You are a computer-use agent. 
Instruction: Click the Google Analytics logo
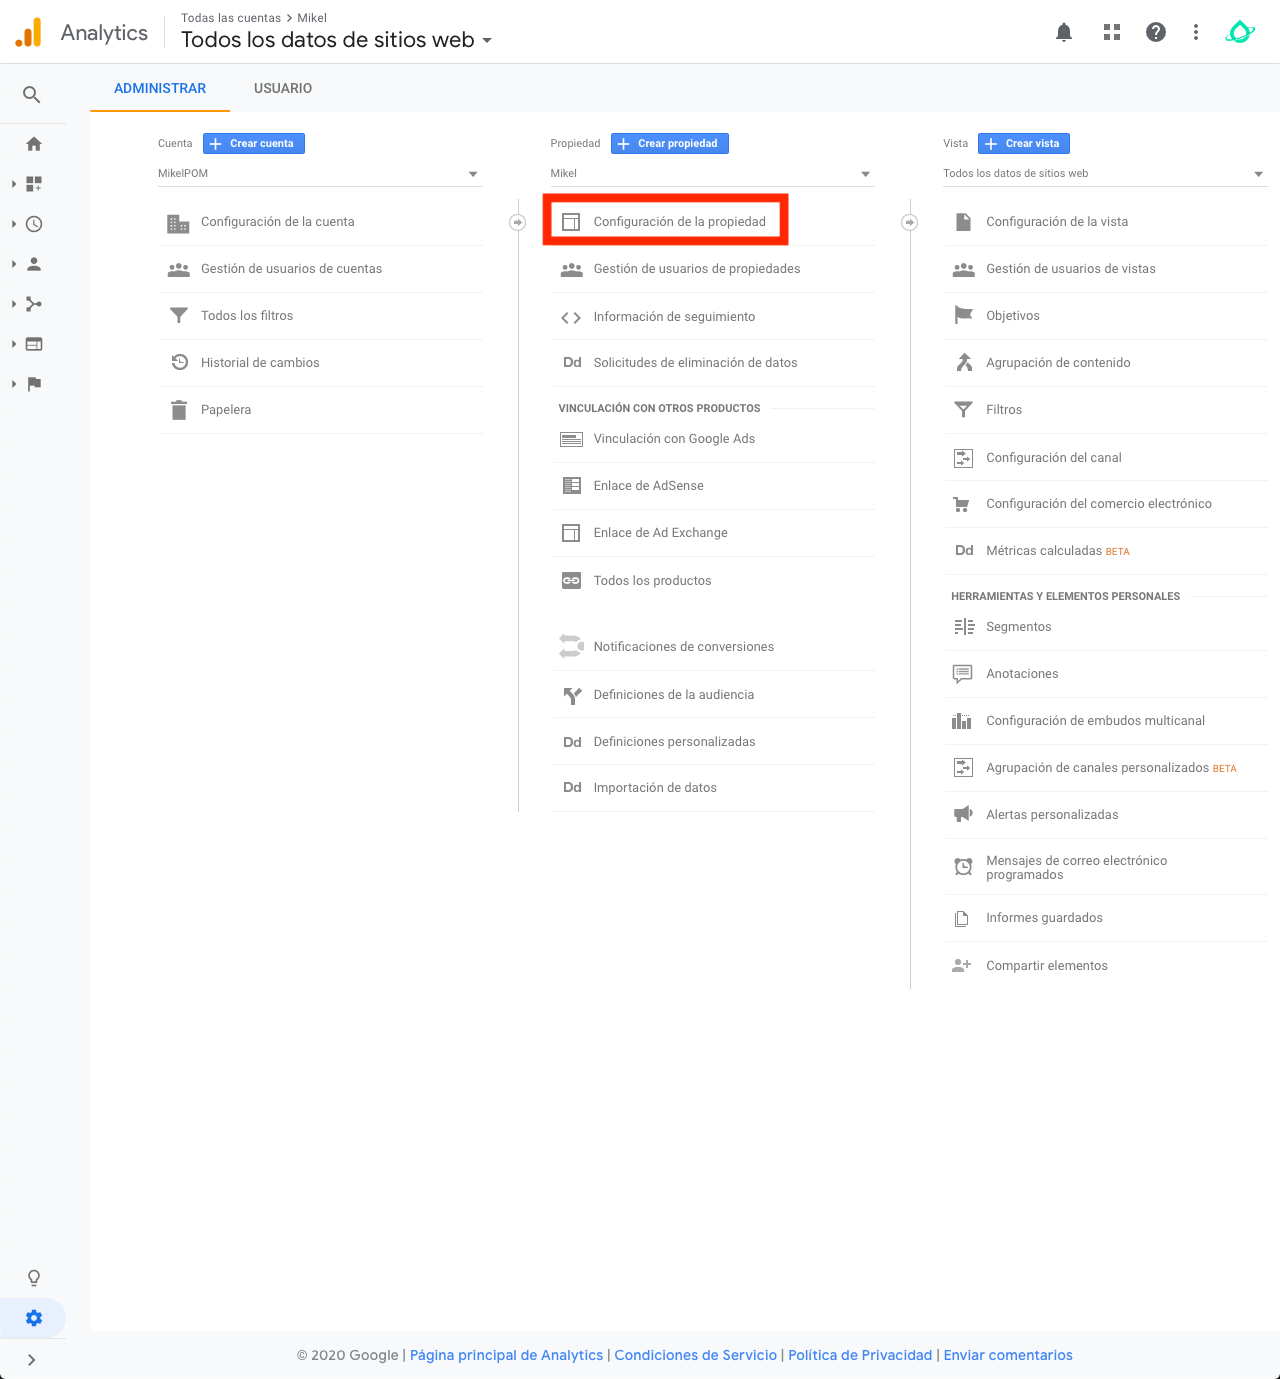[x=28, y=31]
